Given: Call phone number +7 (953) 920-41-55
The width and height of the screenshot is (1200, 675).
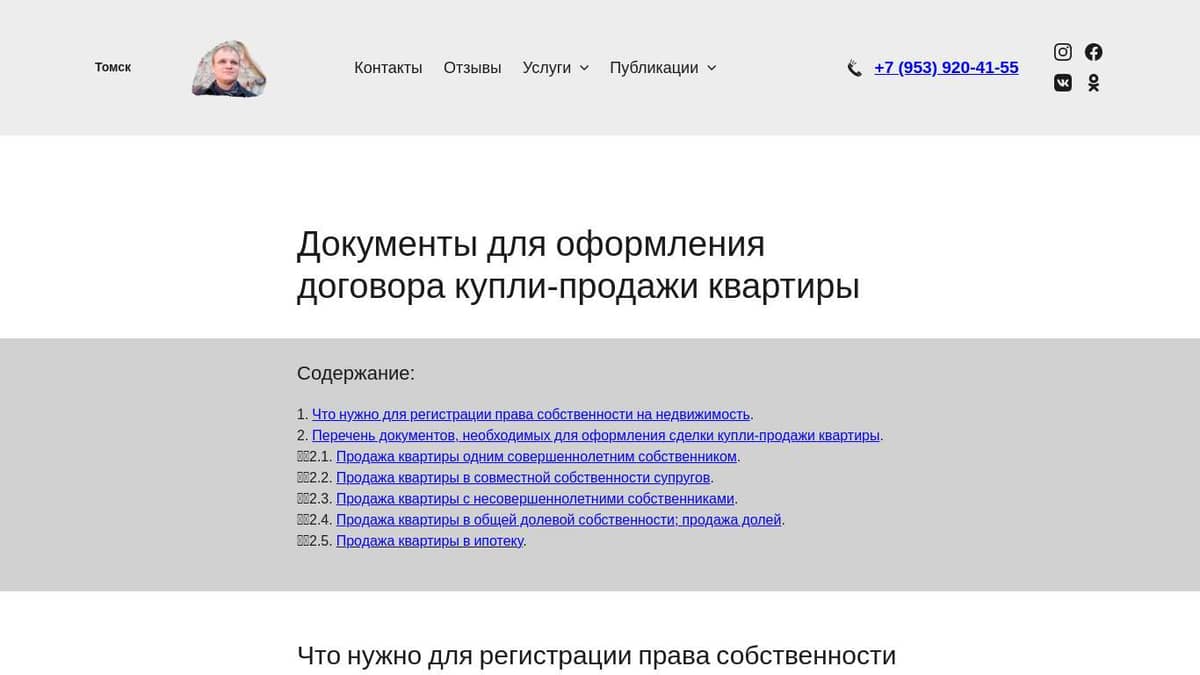Looking at the screenshot, I should pyautogui.click(x=946, y=68).
